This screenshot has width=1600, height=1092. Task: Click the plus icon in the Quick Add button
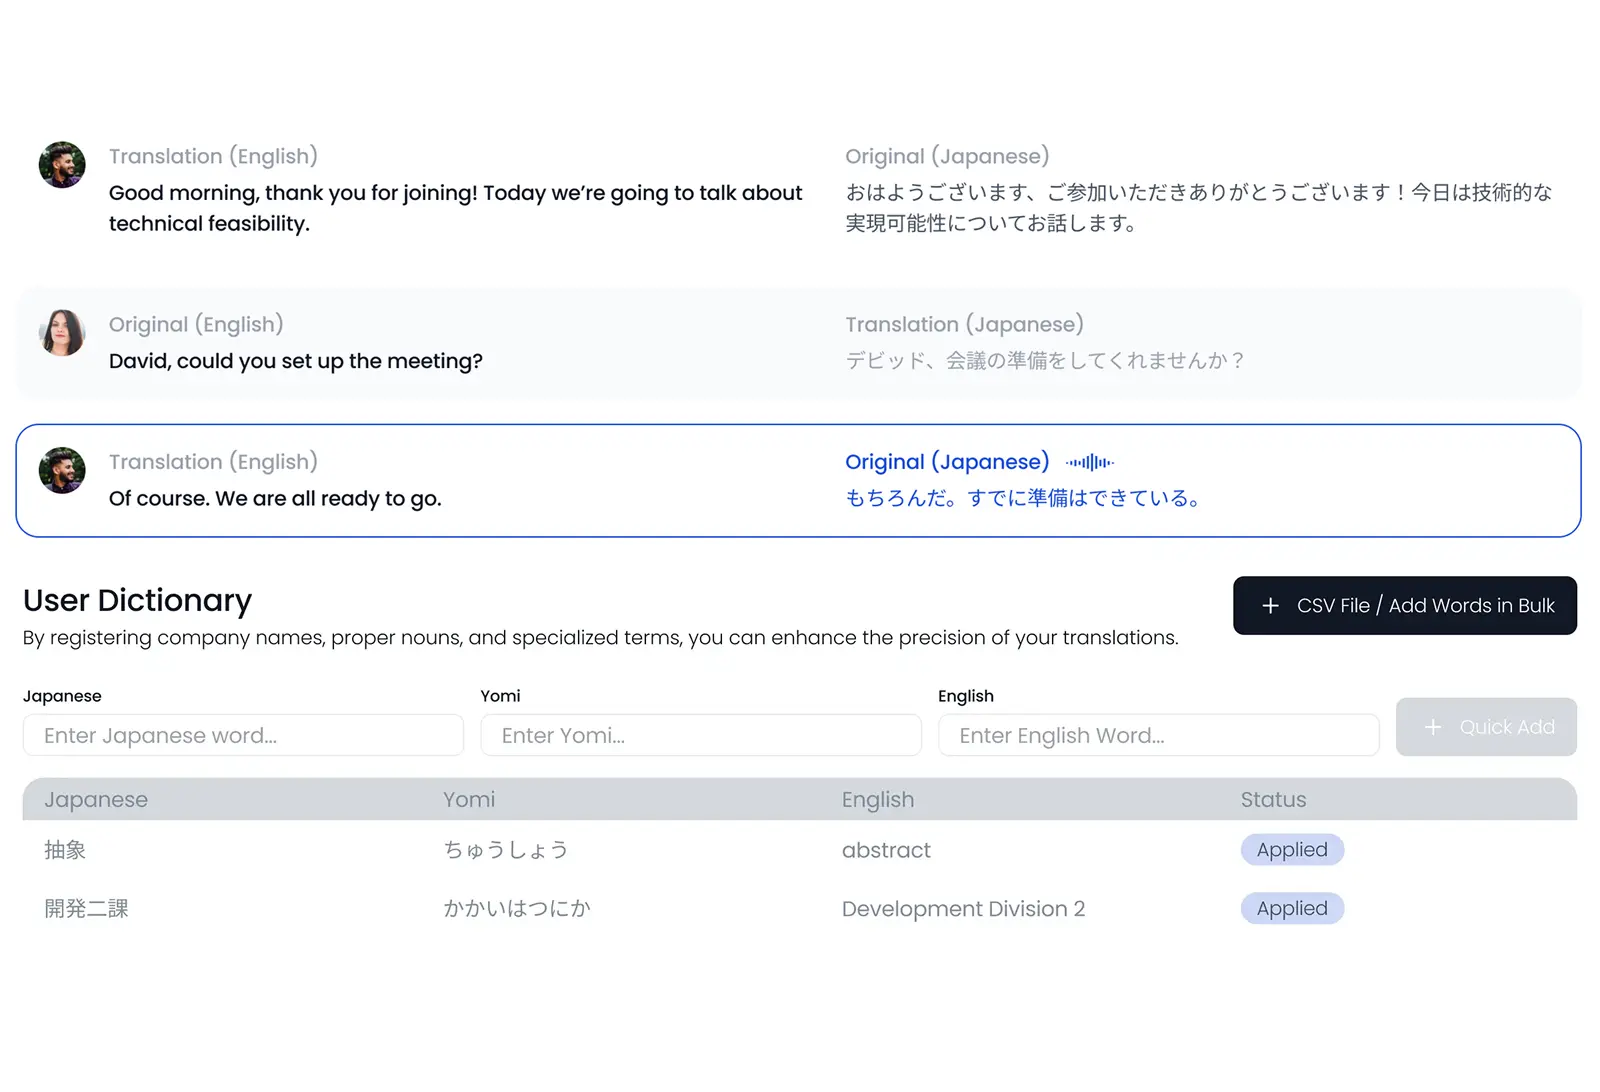(x=1432, y=727)
